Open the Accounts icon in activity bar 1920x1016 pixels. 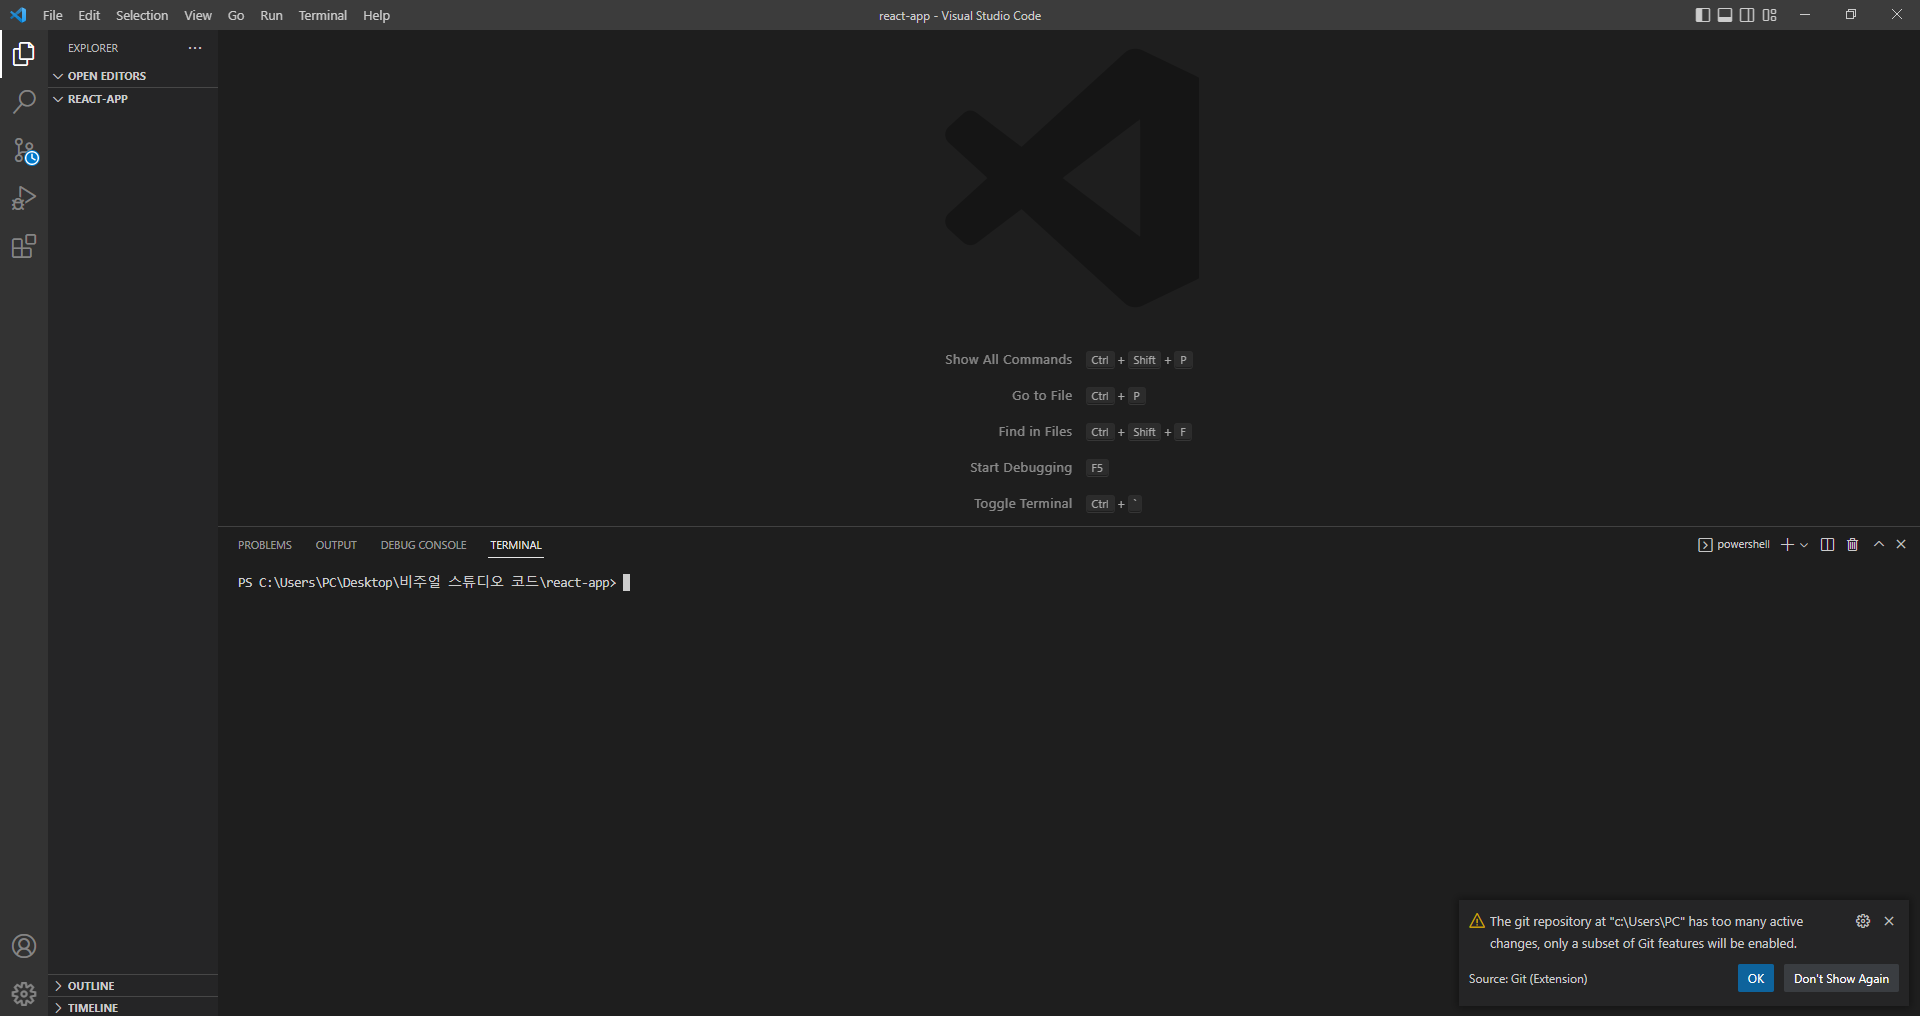[x=24, y=946]
